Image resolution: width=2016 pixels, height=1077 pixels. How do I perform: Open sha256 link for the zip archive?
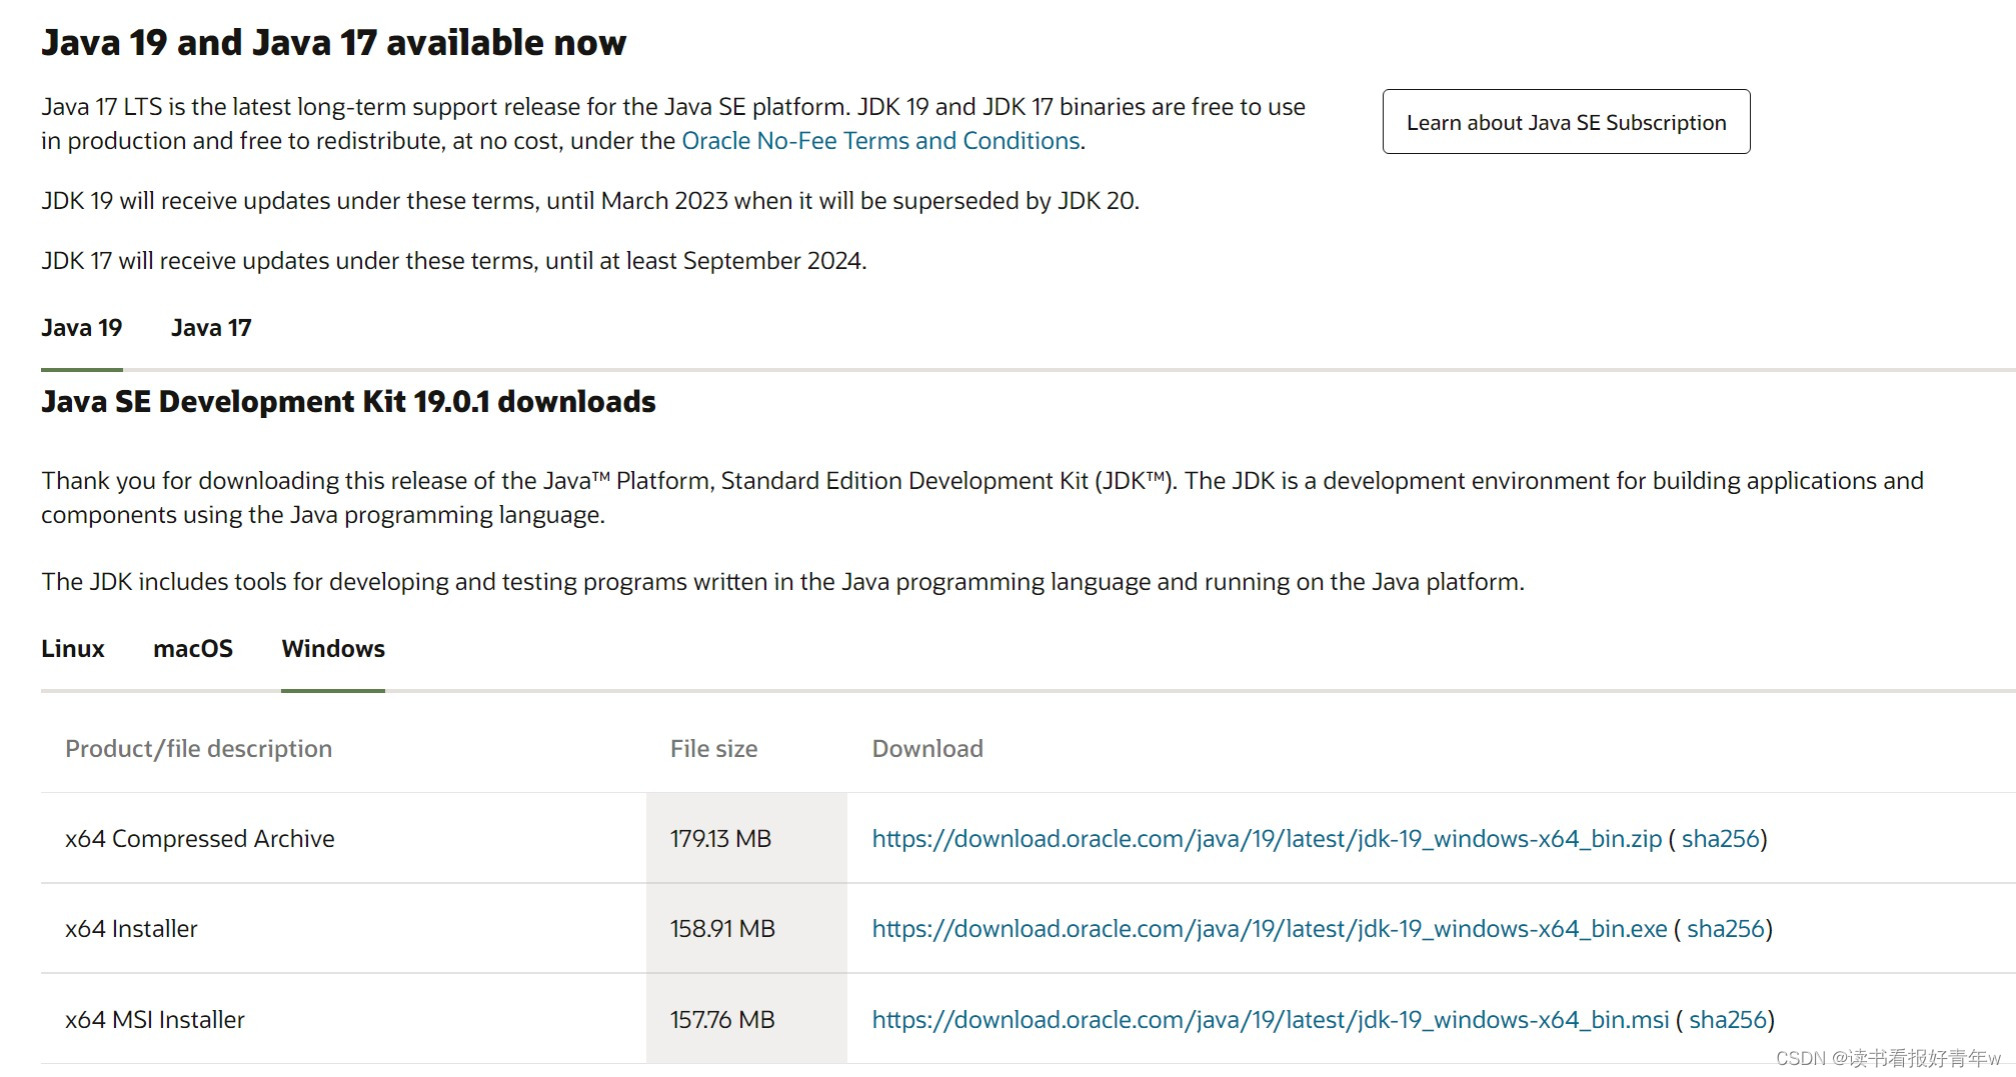1720,839
